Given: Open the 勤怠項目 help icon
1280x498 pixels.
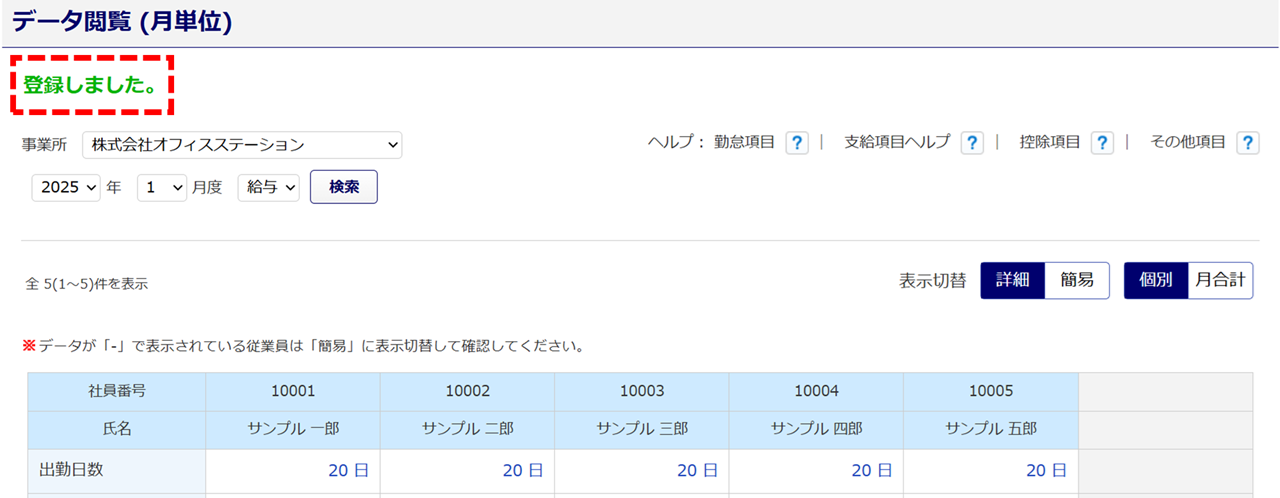Looking at the screenshot, I should click(x=796, y=143).
